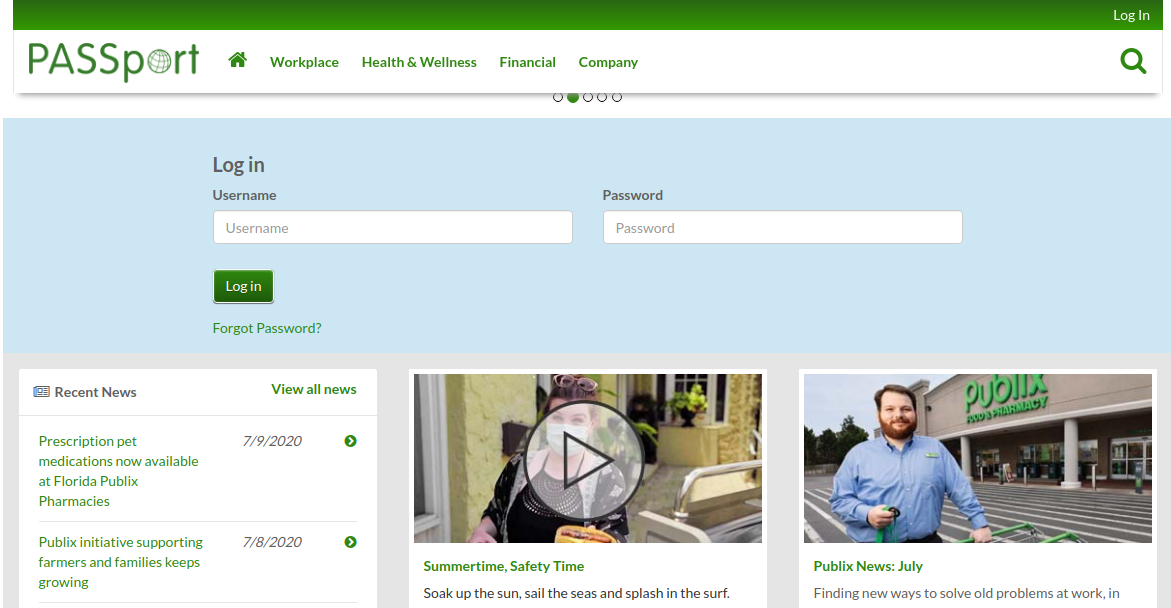Open the Forgot Password link
Screen dimensions: 1171x608
point(267,327)
